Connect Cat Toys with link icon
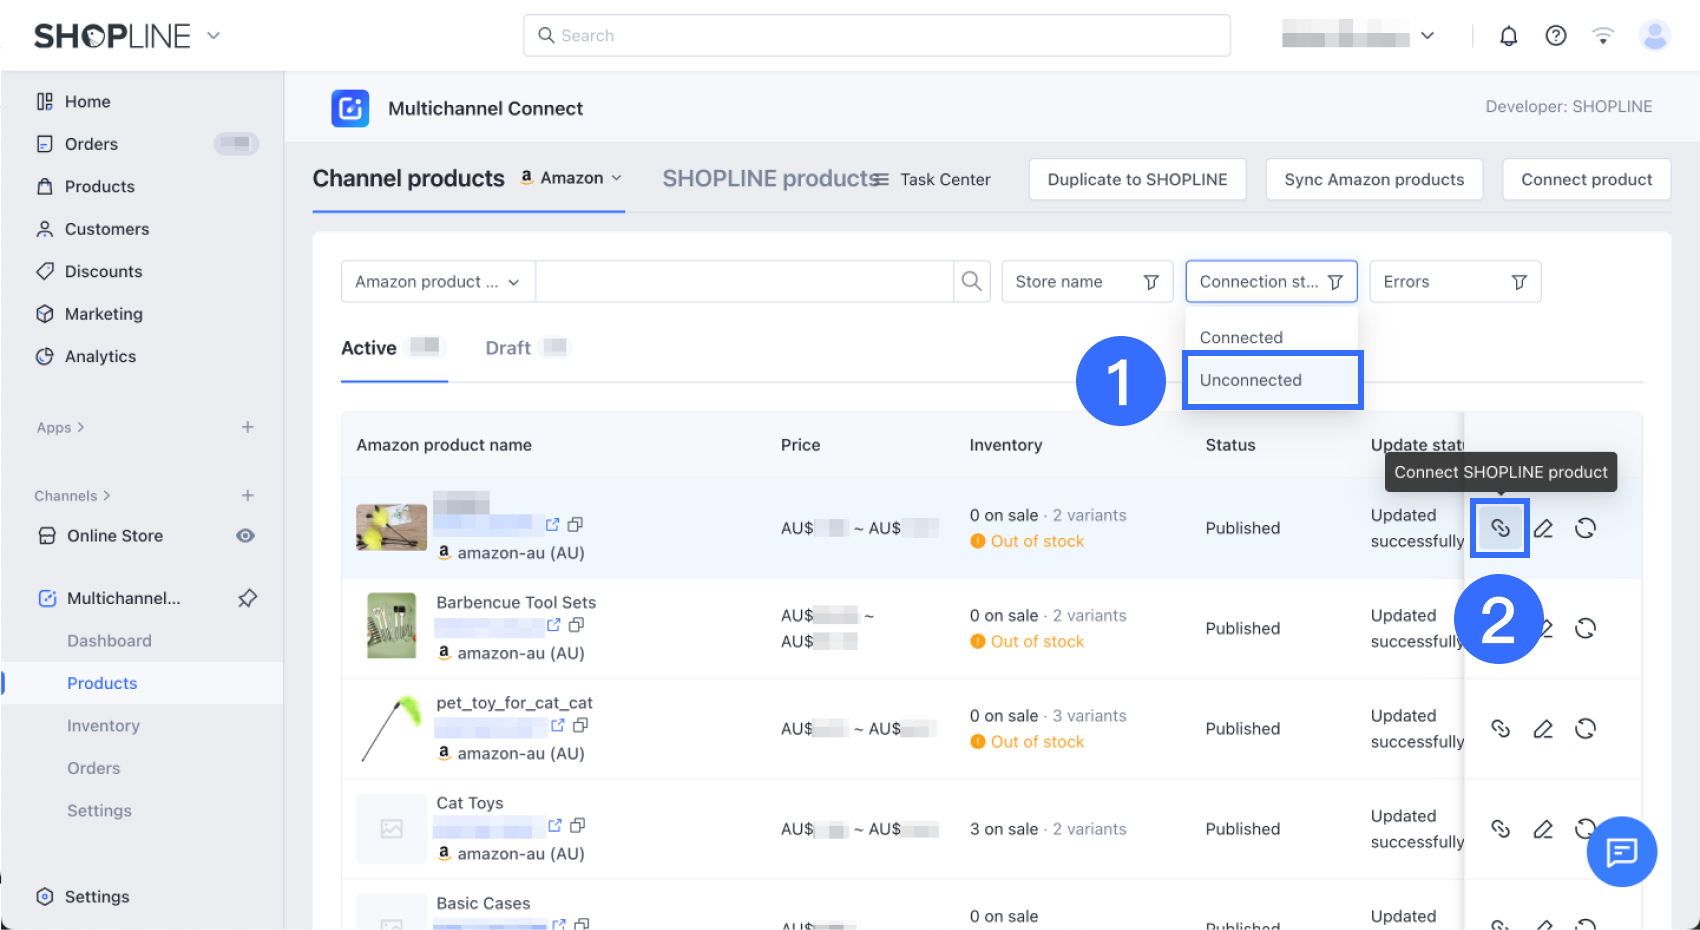 pos(1500,828)
